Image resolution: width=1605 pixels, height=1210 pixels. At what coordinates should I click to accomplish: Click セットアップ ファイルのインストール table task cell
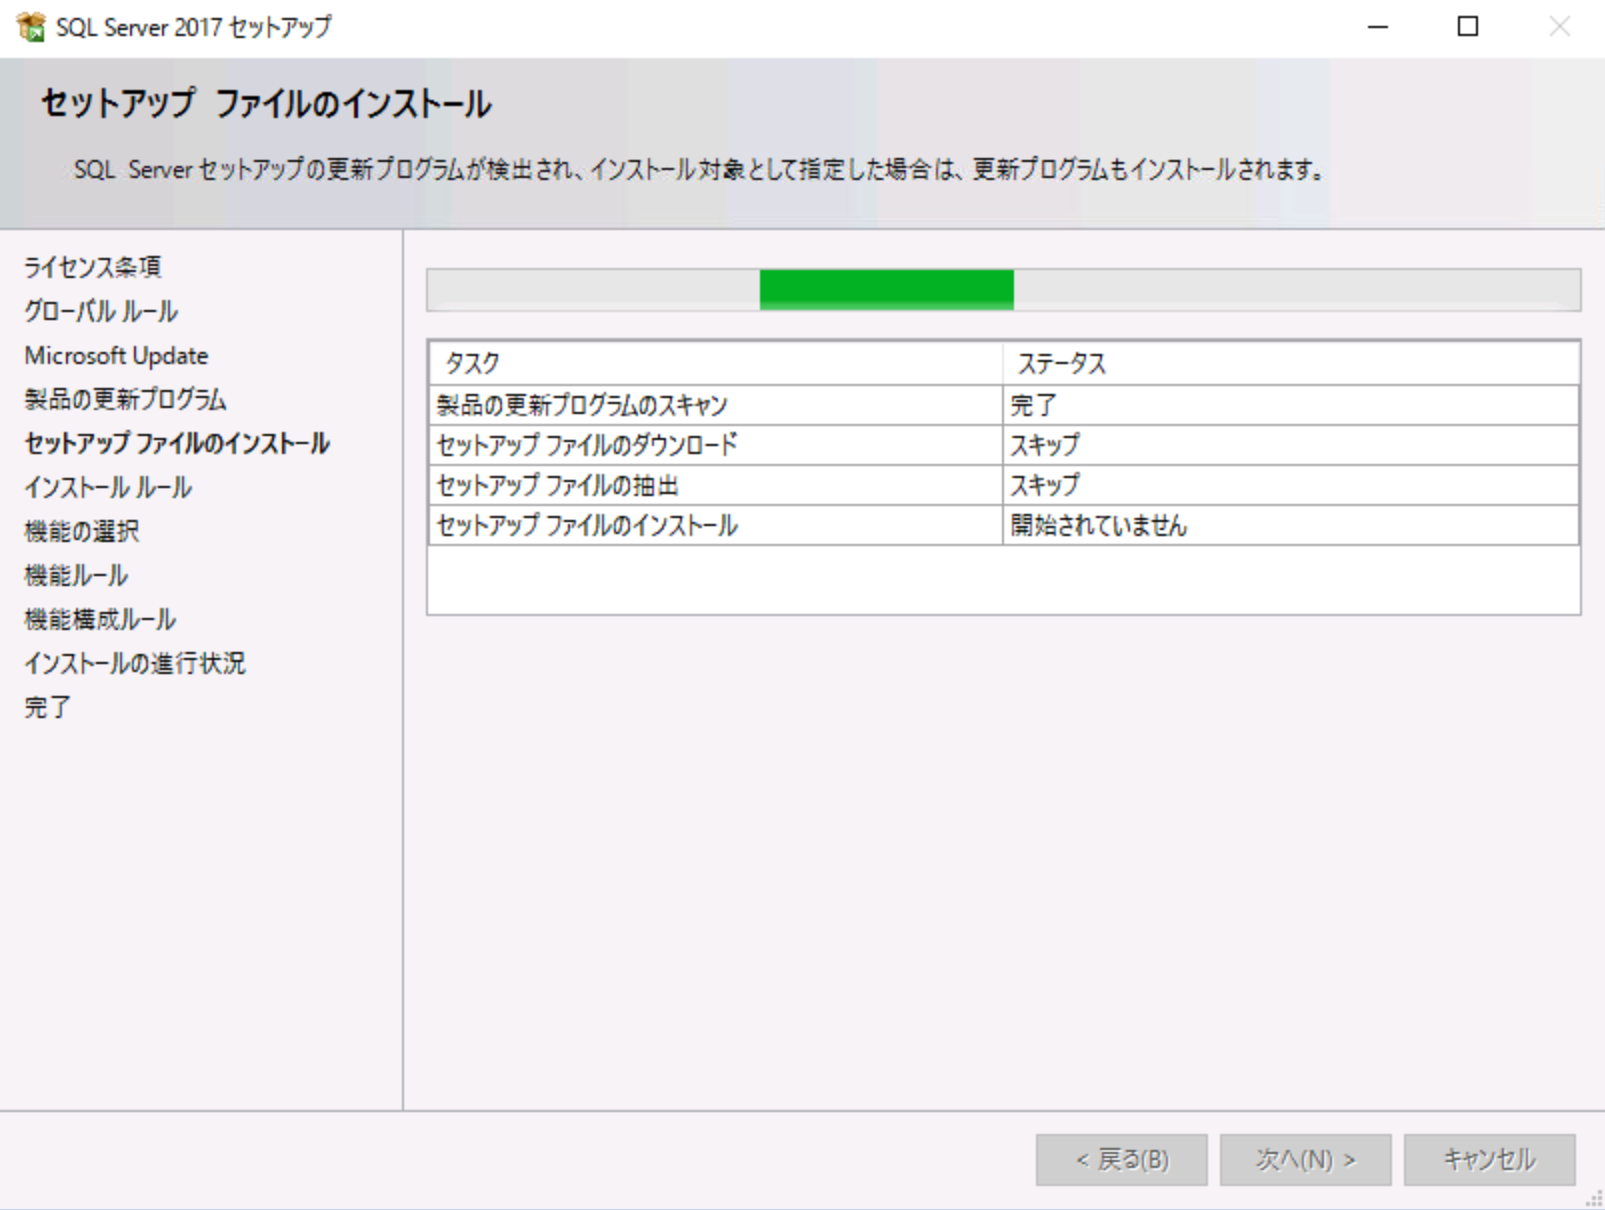(x=716, y=525)
